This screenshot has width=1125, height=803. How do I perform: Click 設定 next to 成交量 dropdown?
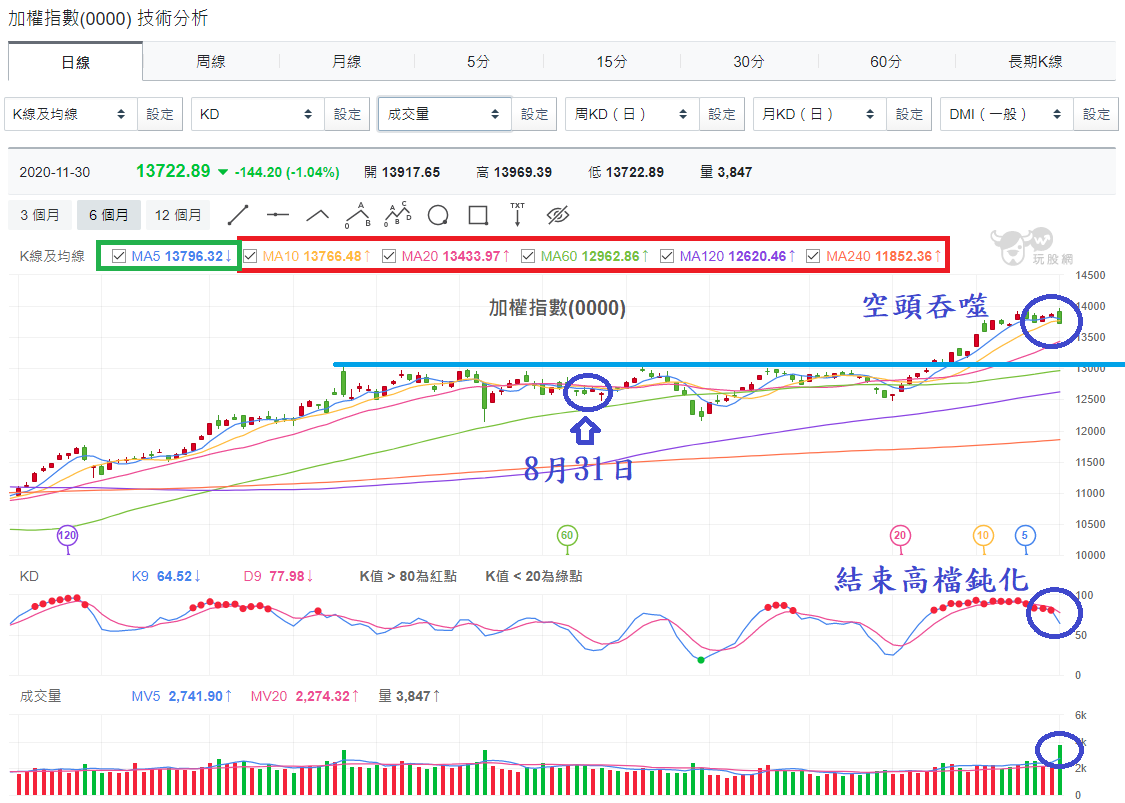(535, 114)
